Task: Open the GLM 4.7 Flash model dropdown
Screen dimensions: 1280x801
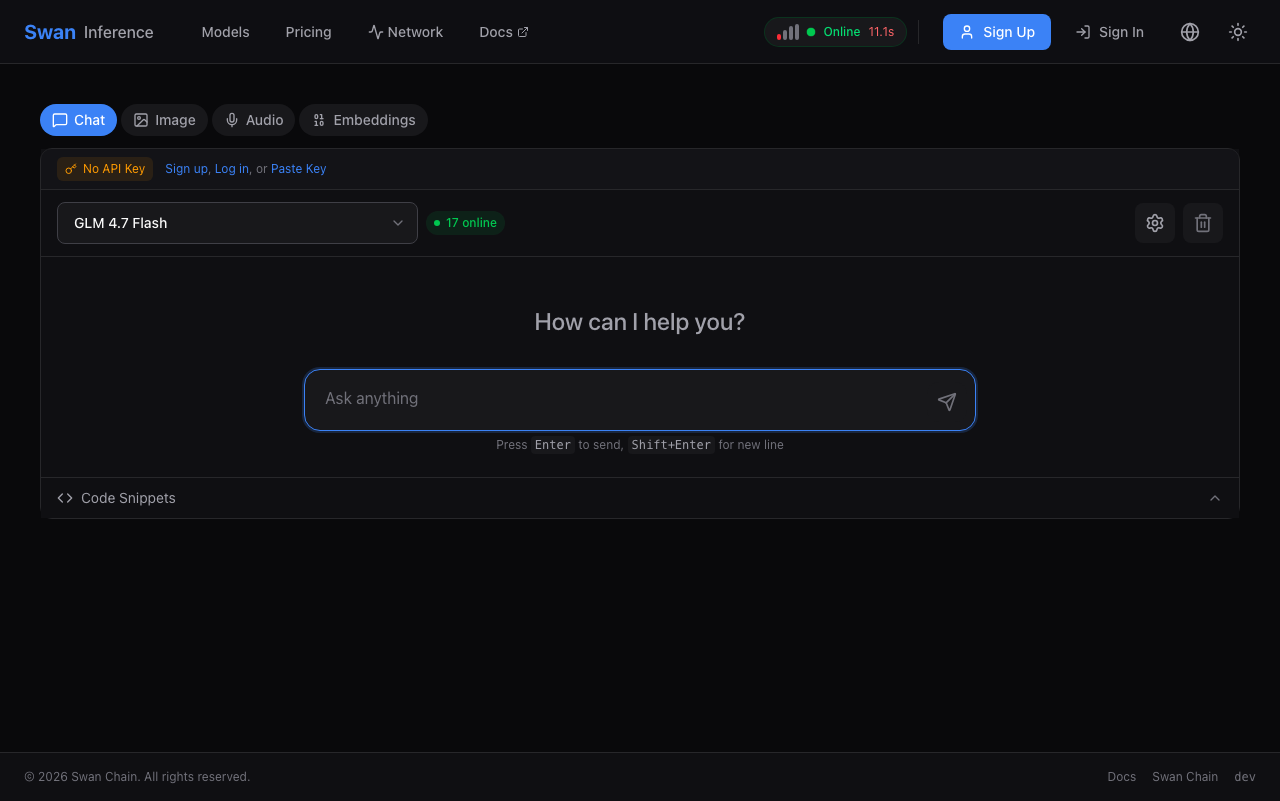Action: pyautogui.click(x=237, y=223)
